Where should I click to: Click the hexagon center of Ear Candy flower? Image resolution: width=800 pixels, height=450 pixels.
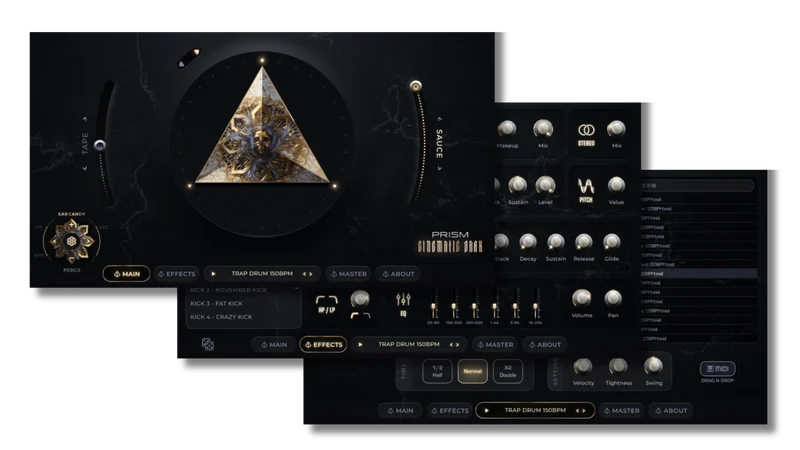[72, 241]
